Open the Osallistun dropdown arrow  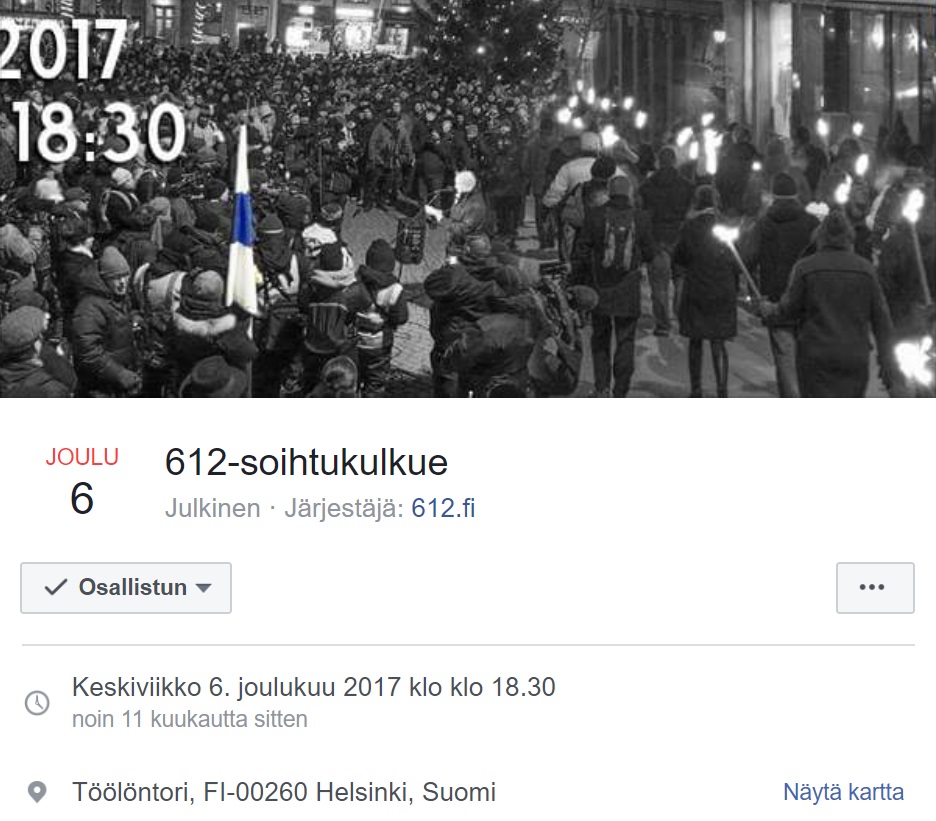(204, 588)
